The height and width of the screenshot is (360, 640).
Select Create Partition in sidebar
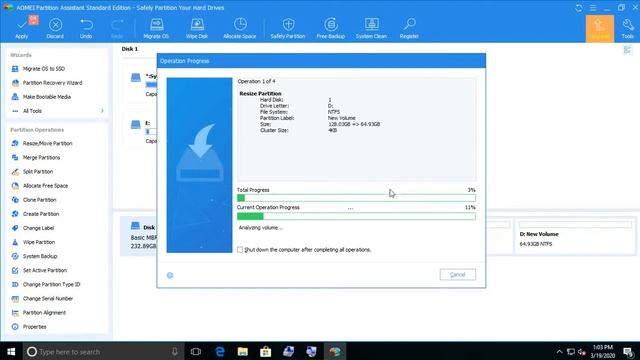(x=35, y=214)
